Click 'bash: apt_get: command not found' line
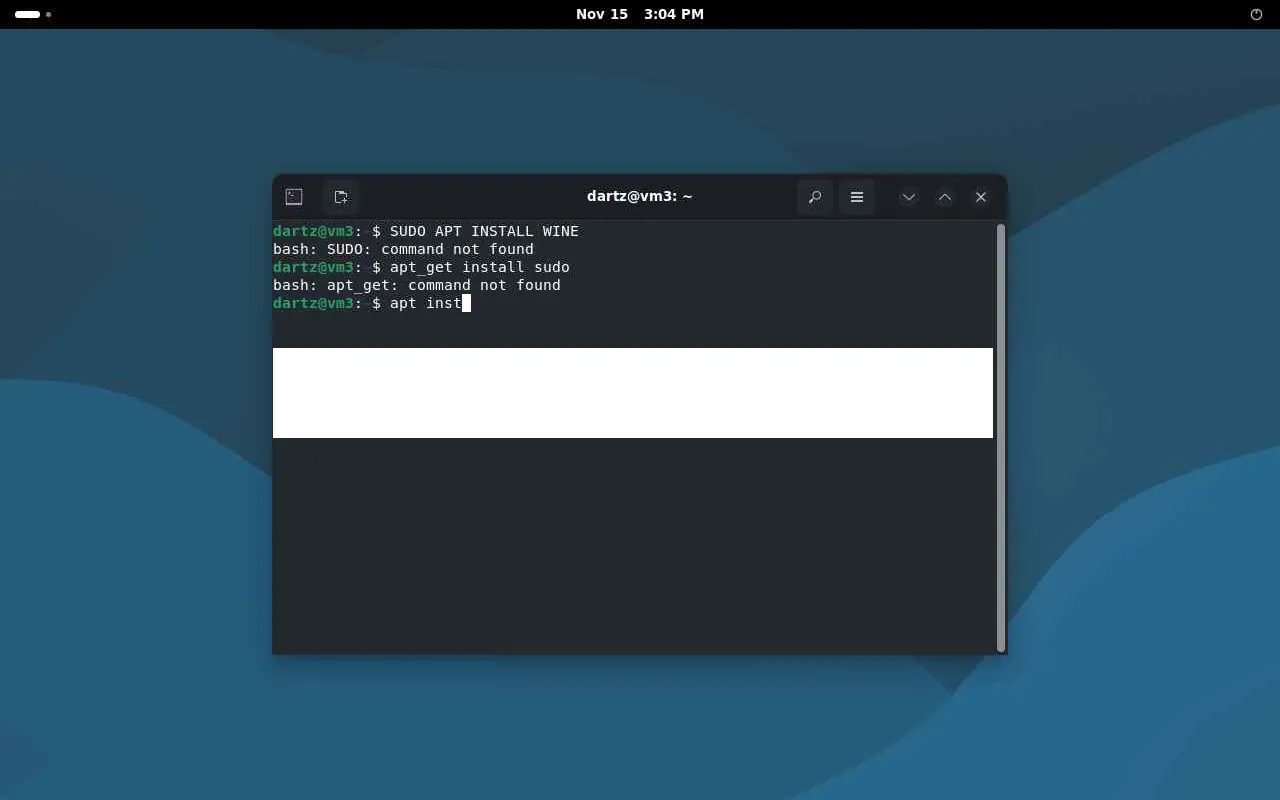This screenshot has height=800, width=1280. (417, 285)
